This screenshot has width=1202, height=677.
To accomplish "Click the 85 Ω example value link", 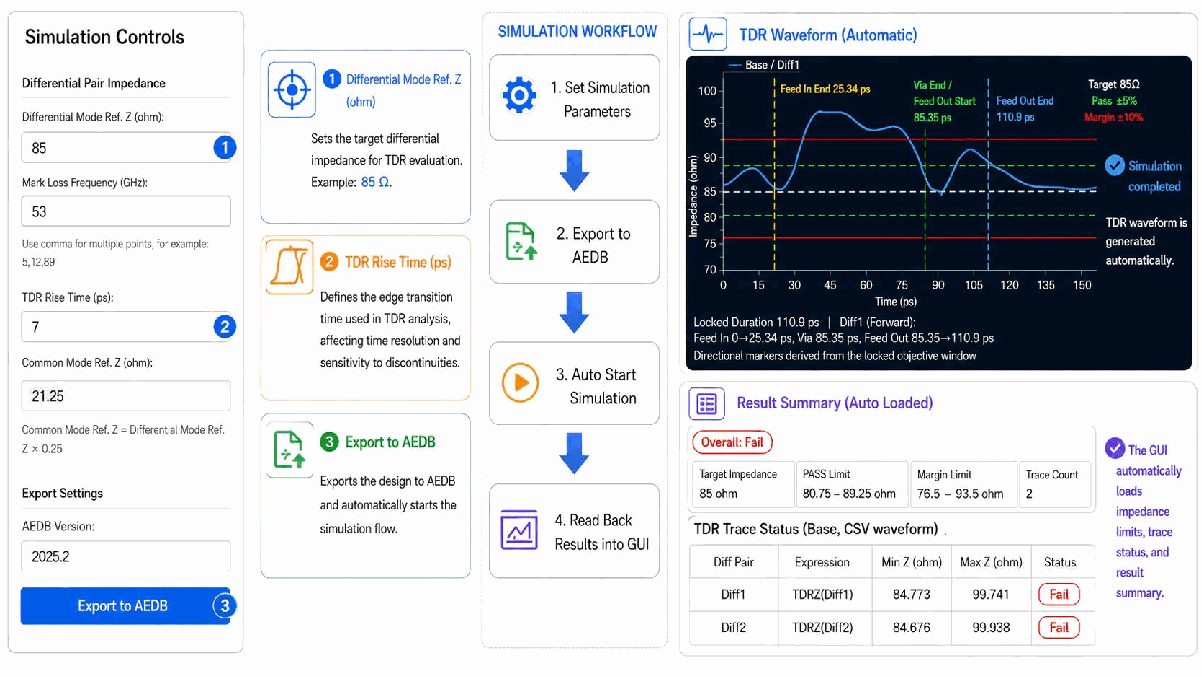I will point(375,183).
